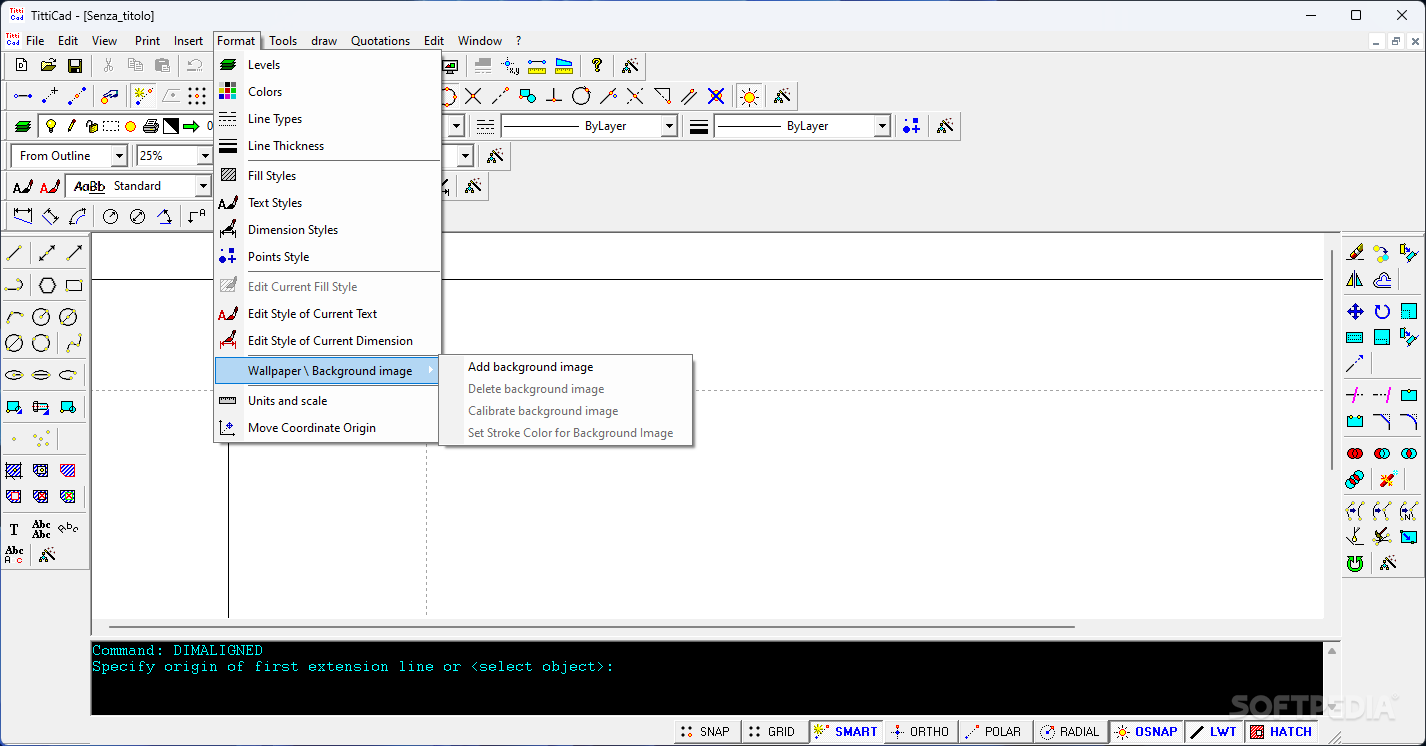Image resolution: width=1426 pixels, height=746 pixels.
Task: Open the From Outline dropdown
Action: (119, 156)
